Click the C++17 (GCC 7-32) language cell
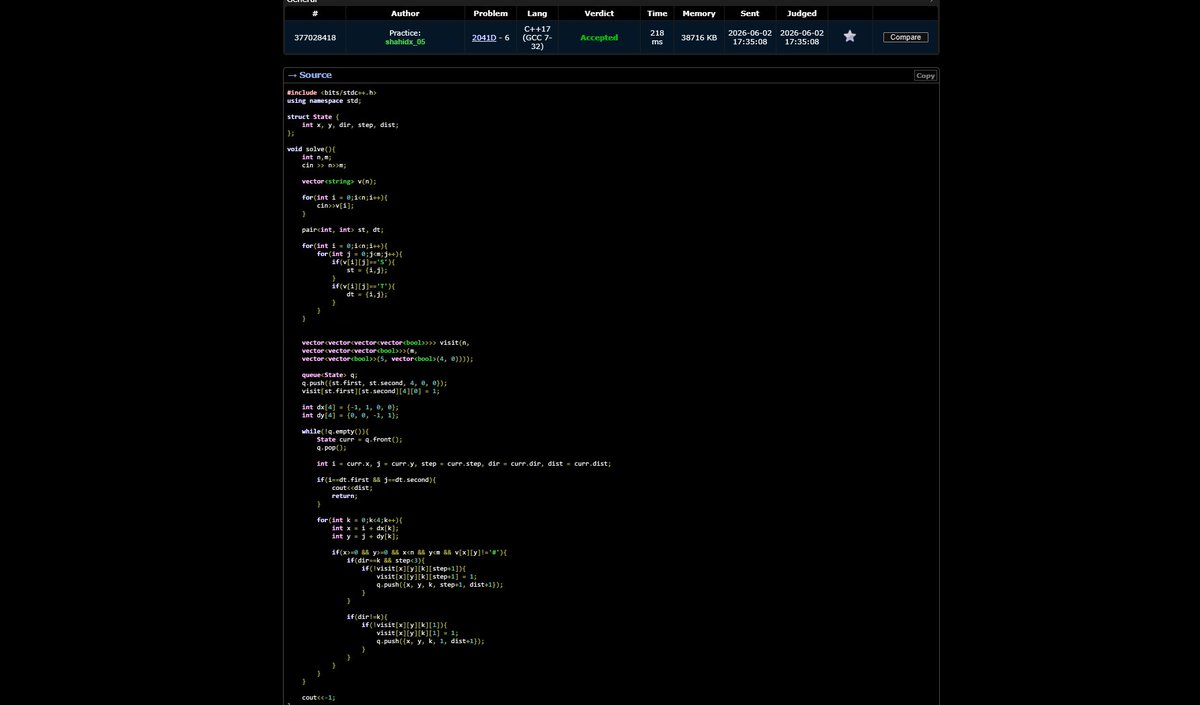This screenshot has width=1200, height=705. pyautogui.click(x=537, y=37)
